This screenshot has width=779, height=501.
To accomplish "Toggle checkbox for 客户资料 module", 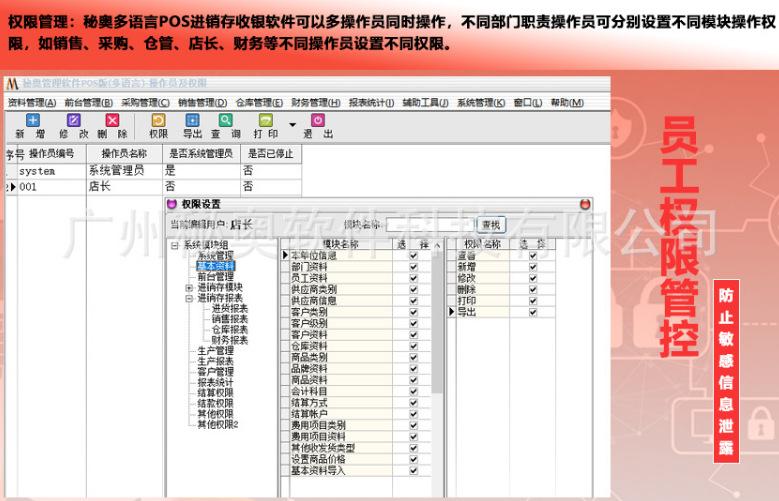I will tap(413, 335).
